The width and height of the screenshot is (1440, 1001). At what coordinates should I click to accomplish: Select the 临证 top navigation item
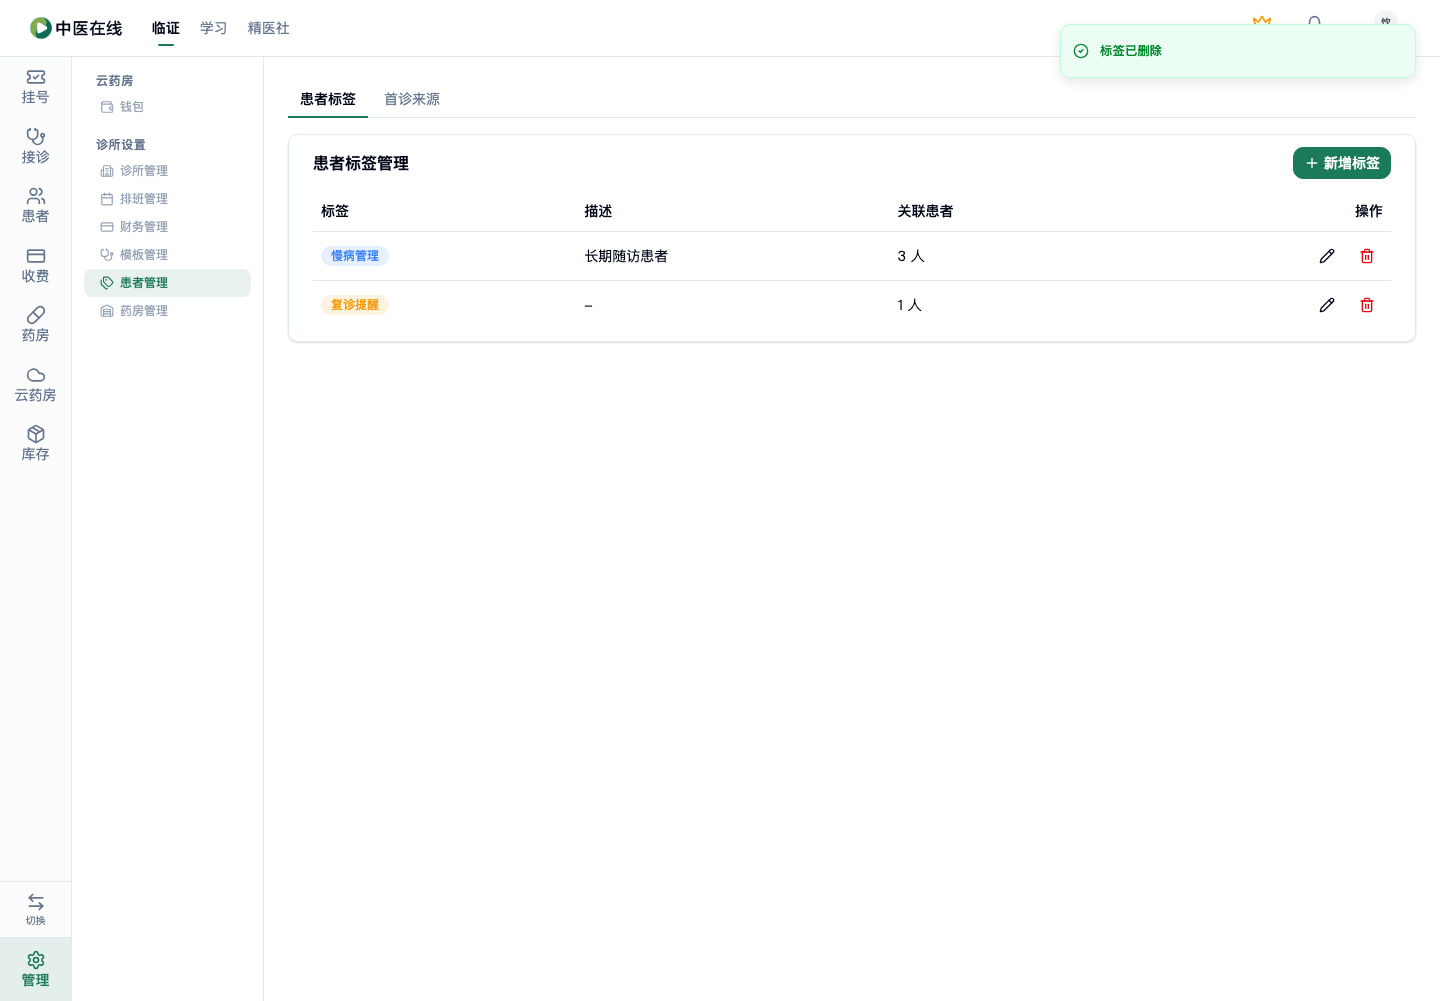166,28
